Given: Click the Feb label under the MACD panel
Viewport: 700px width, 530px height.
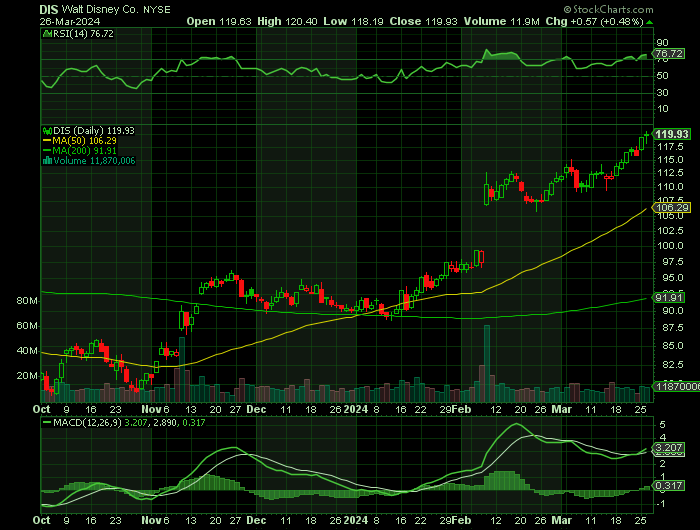Looking at the screenshot, I should pos(462,520).
